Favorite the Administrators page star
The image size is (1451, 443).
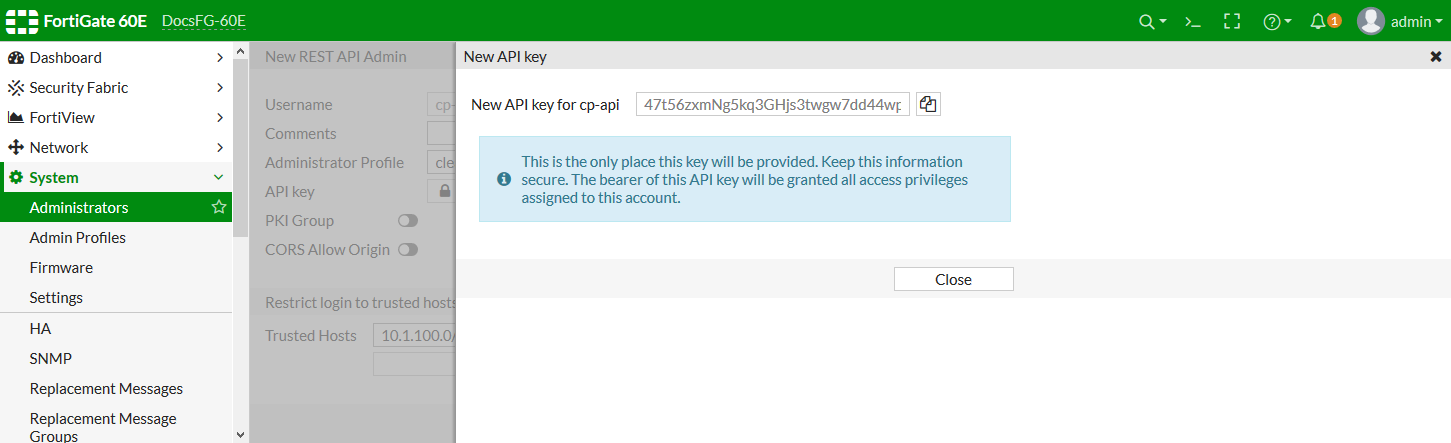click(x=219, y=208)
